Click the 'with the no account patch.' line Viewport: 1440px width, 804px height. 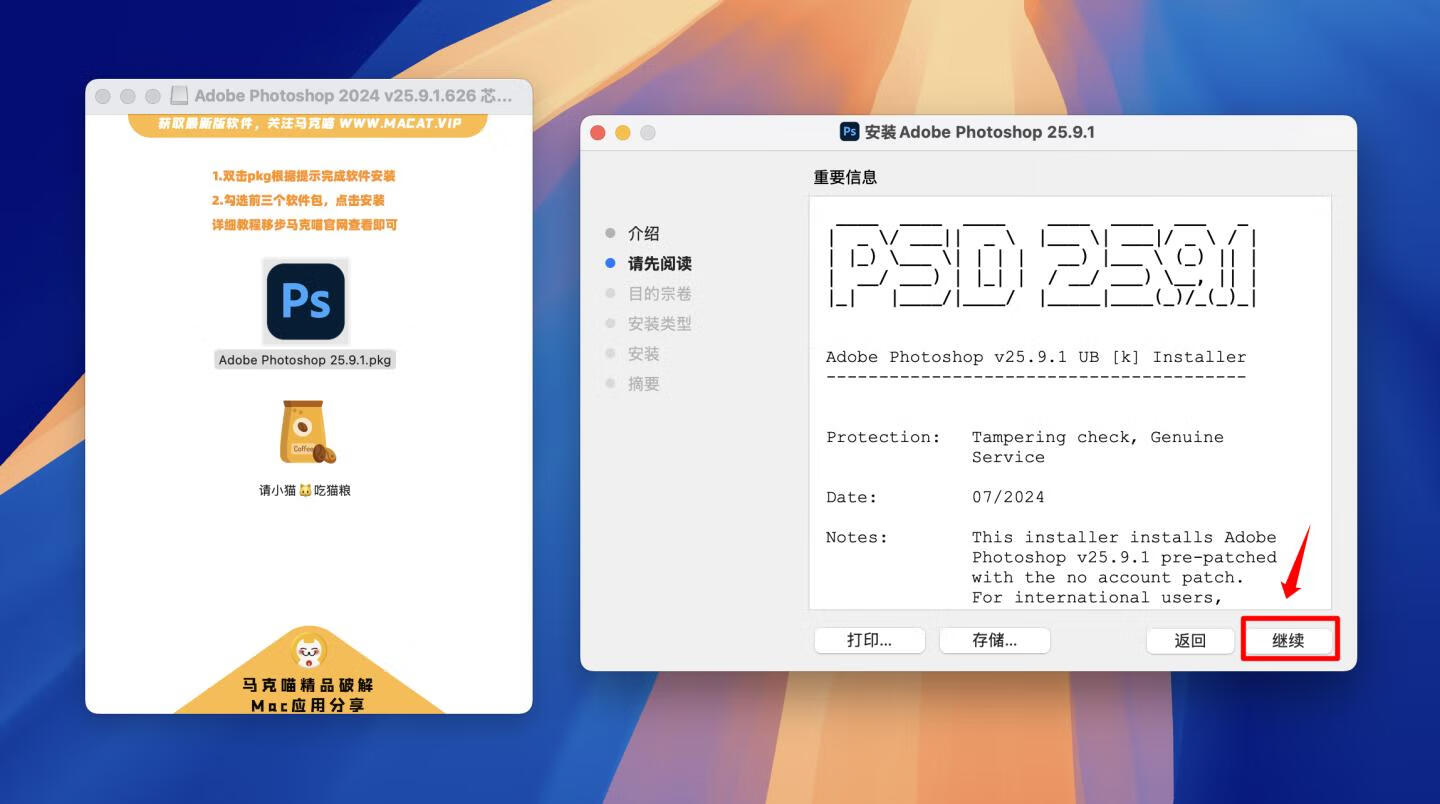point(1108,577)
